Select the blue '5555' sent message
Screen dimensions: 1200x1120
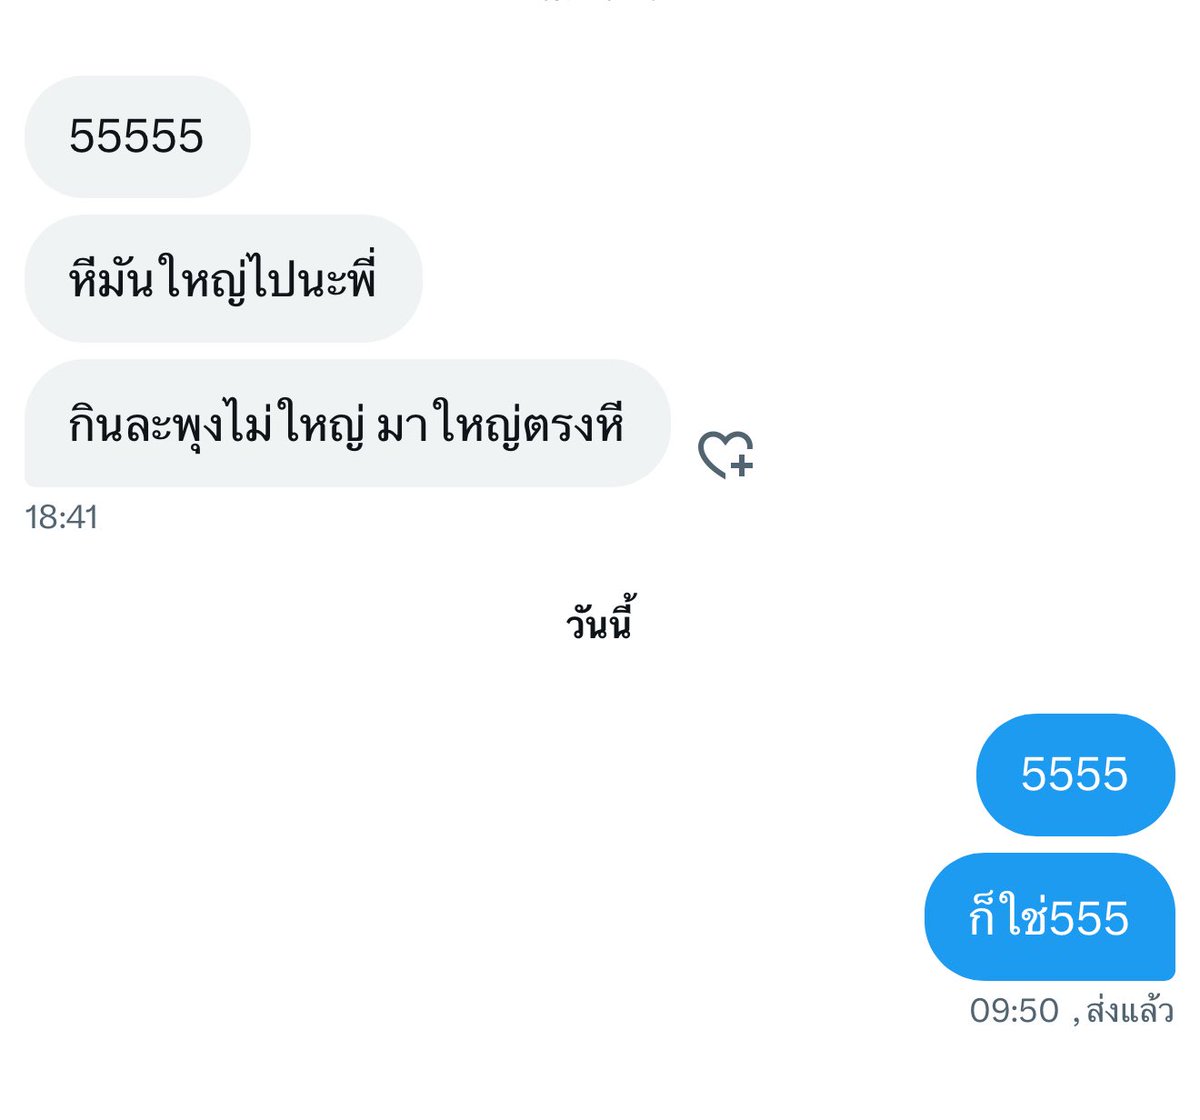1075,774
